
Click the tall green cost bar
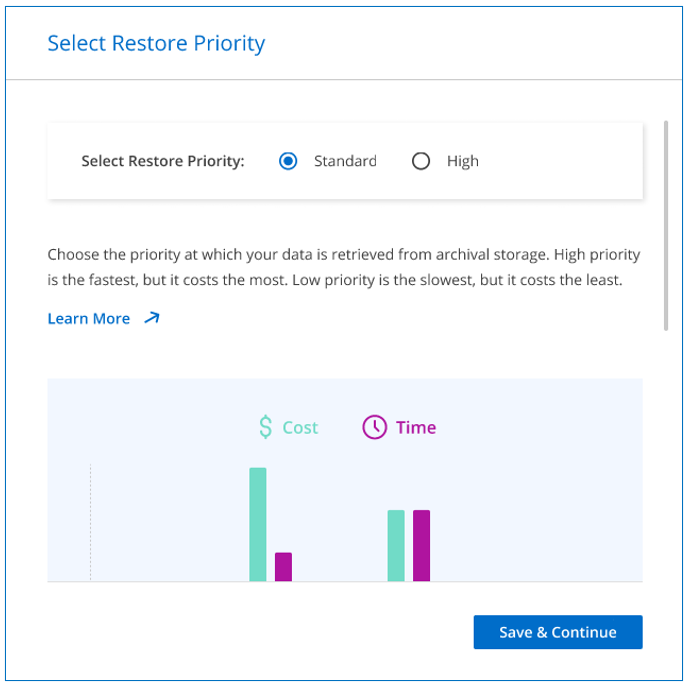pos(258,523)
